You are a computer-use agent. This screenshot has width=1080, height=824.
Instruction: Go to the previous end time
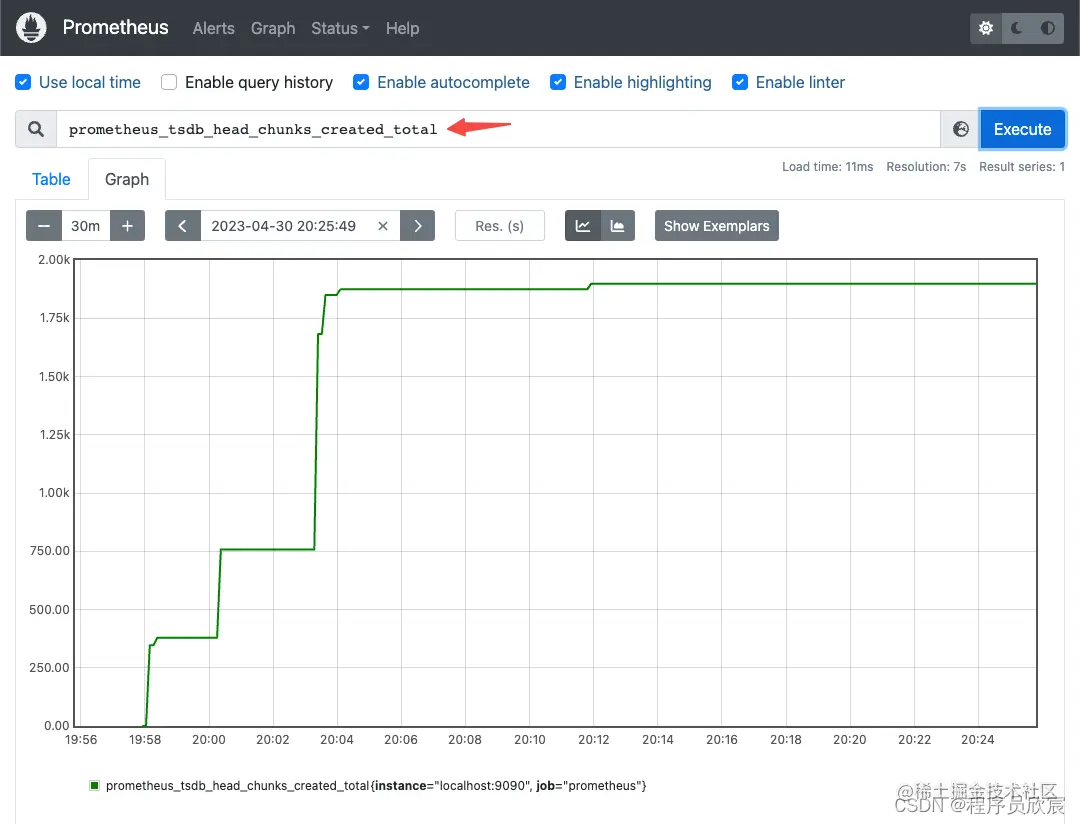183,226
